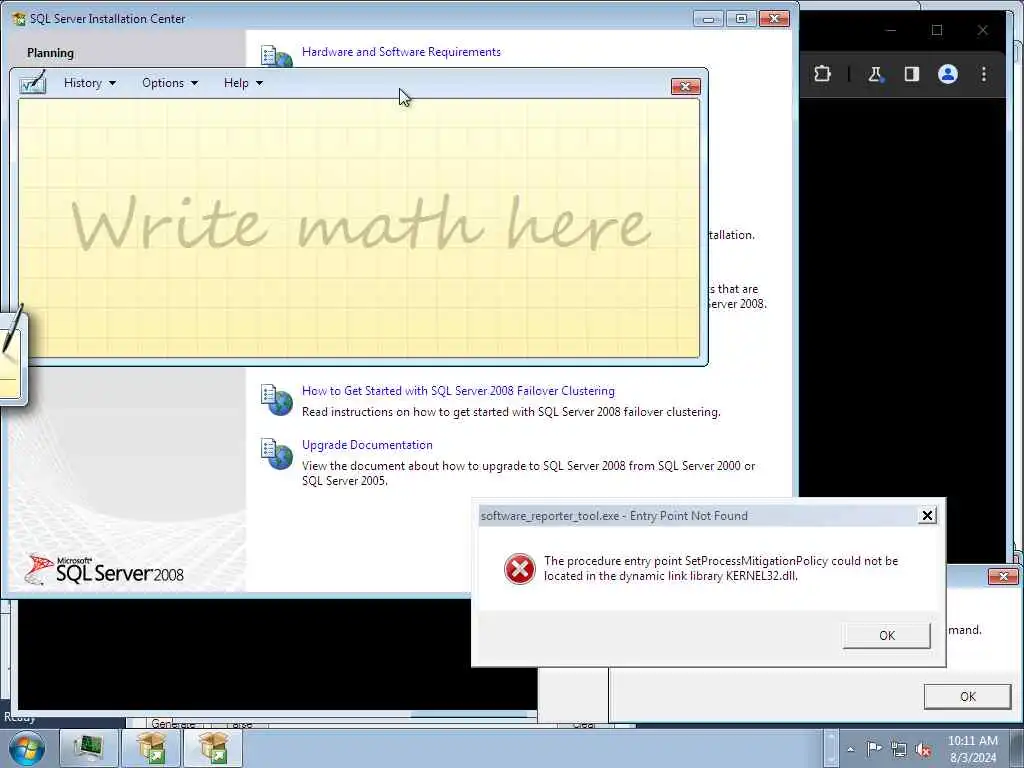This screenshot has height=768, width=1024.
Task: Click the taskbar clock showing 10:11 AM
Action: coord(972,749)
